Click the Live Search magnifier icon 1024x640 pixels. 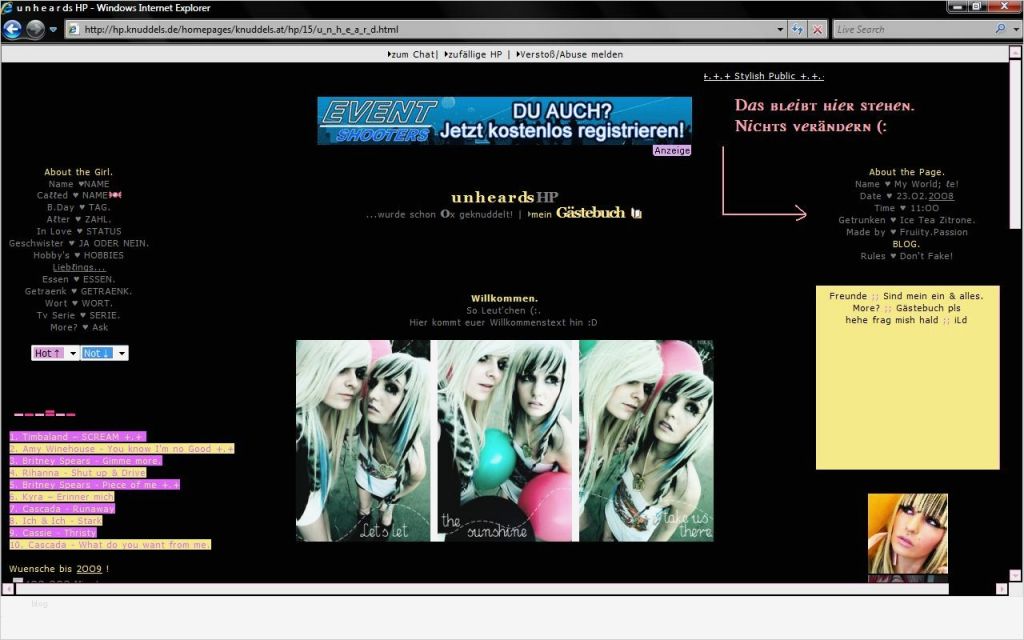1000,28
